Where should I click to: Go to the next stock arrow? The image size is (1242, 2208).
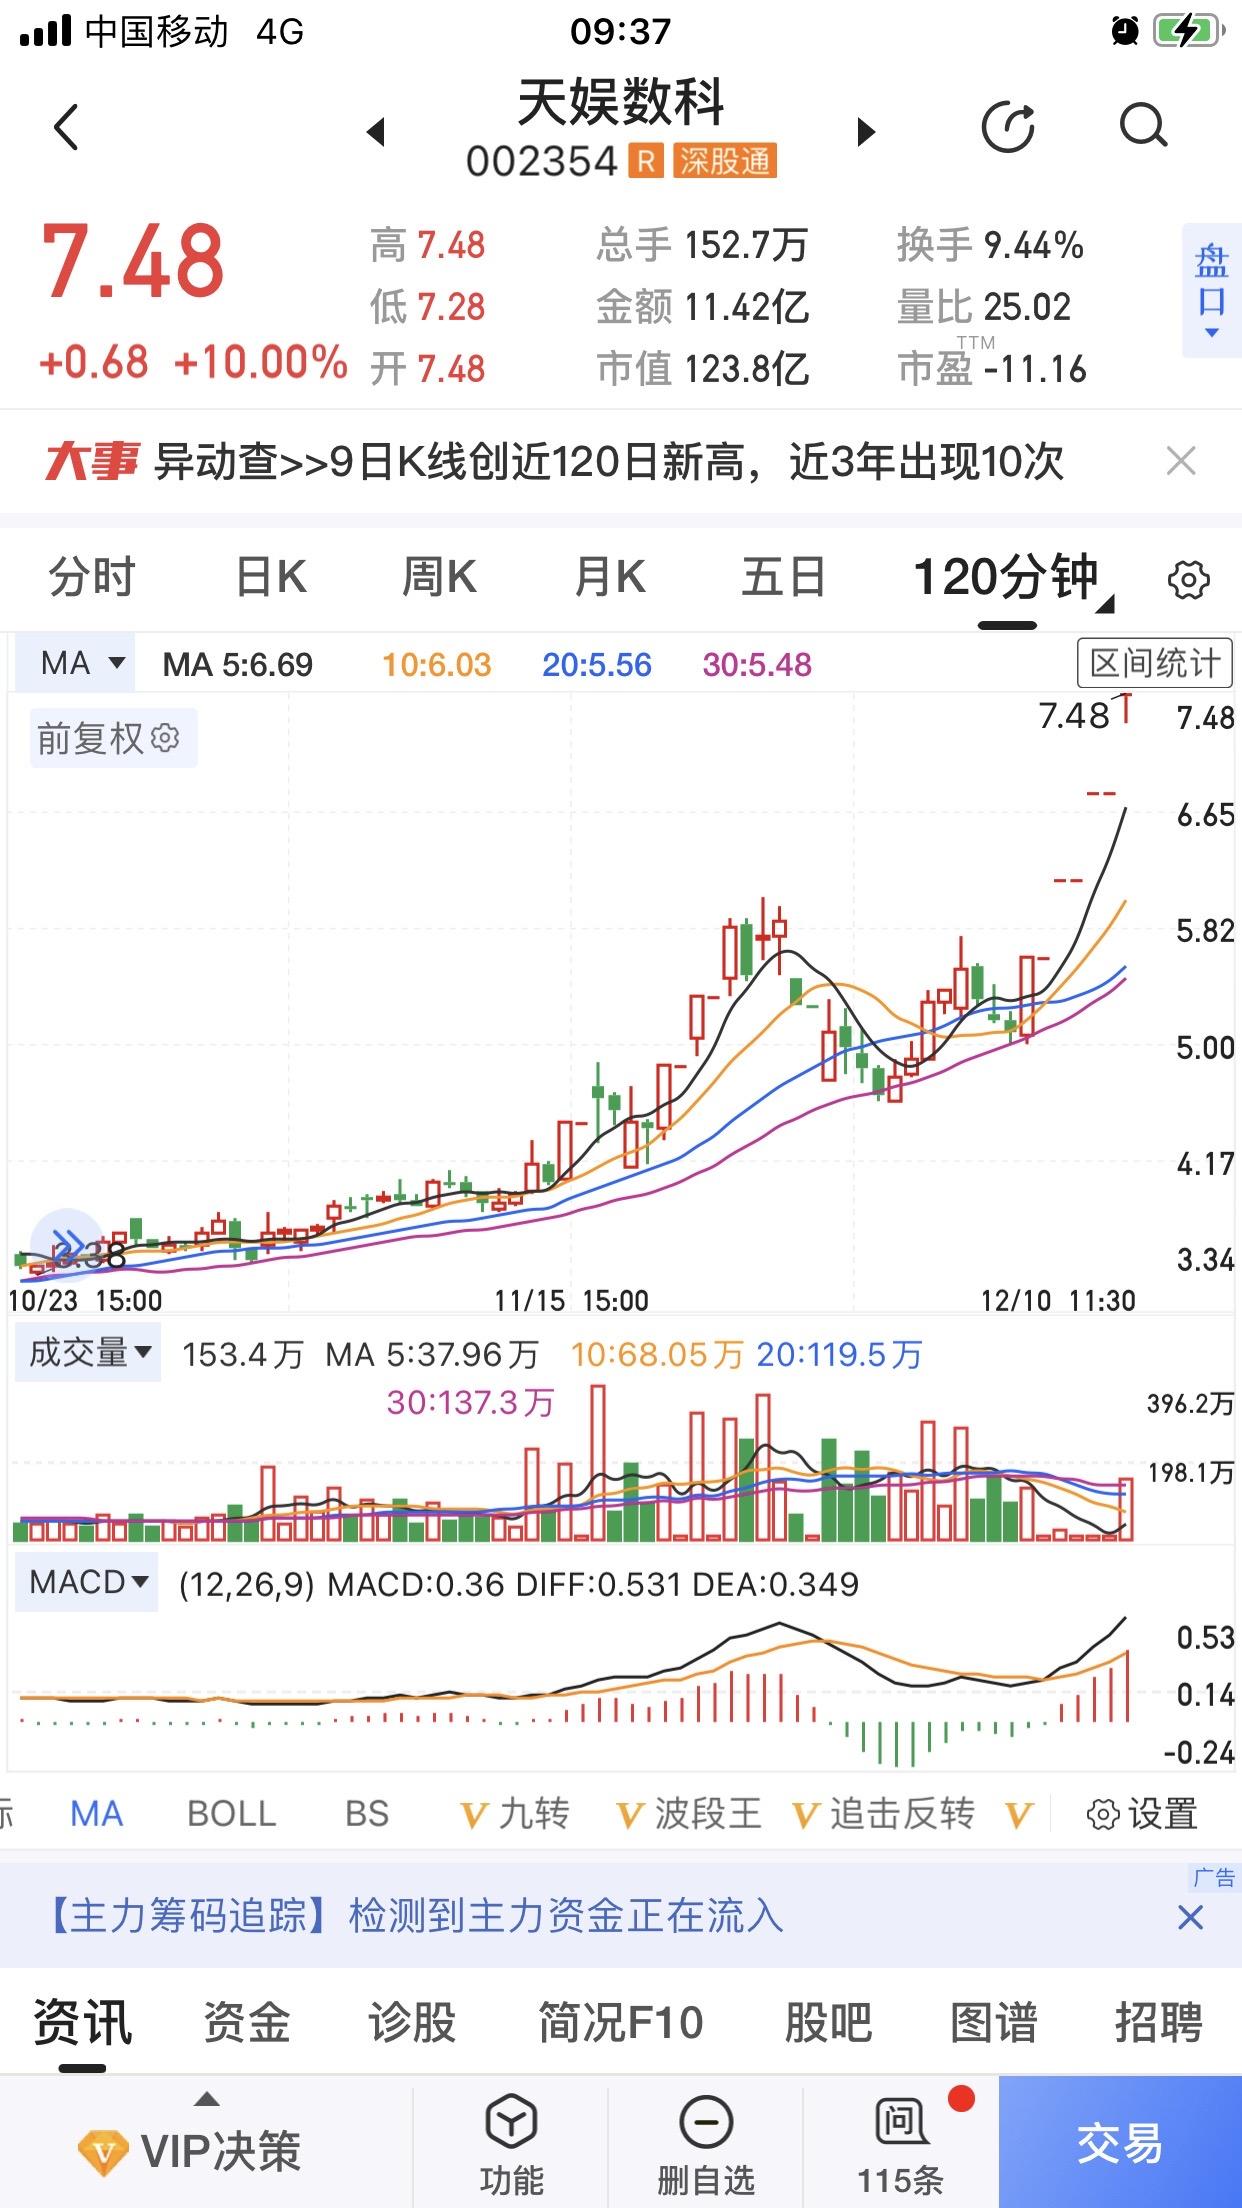click(x=866, y=131)
